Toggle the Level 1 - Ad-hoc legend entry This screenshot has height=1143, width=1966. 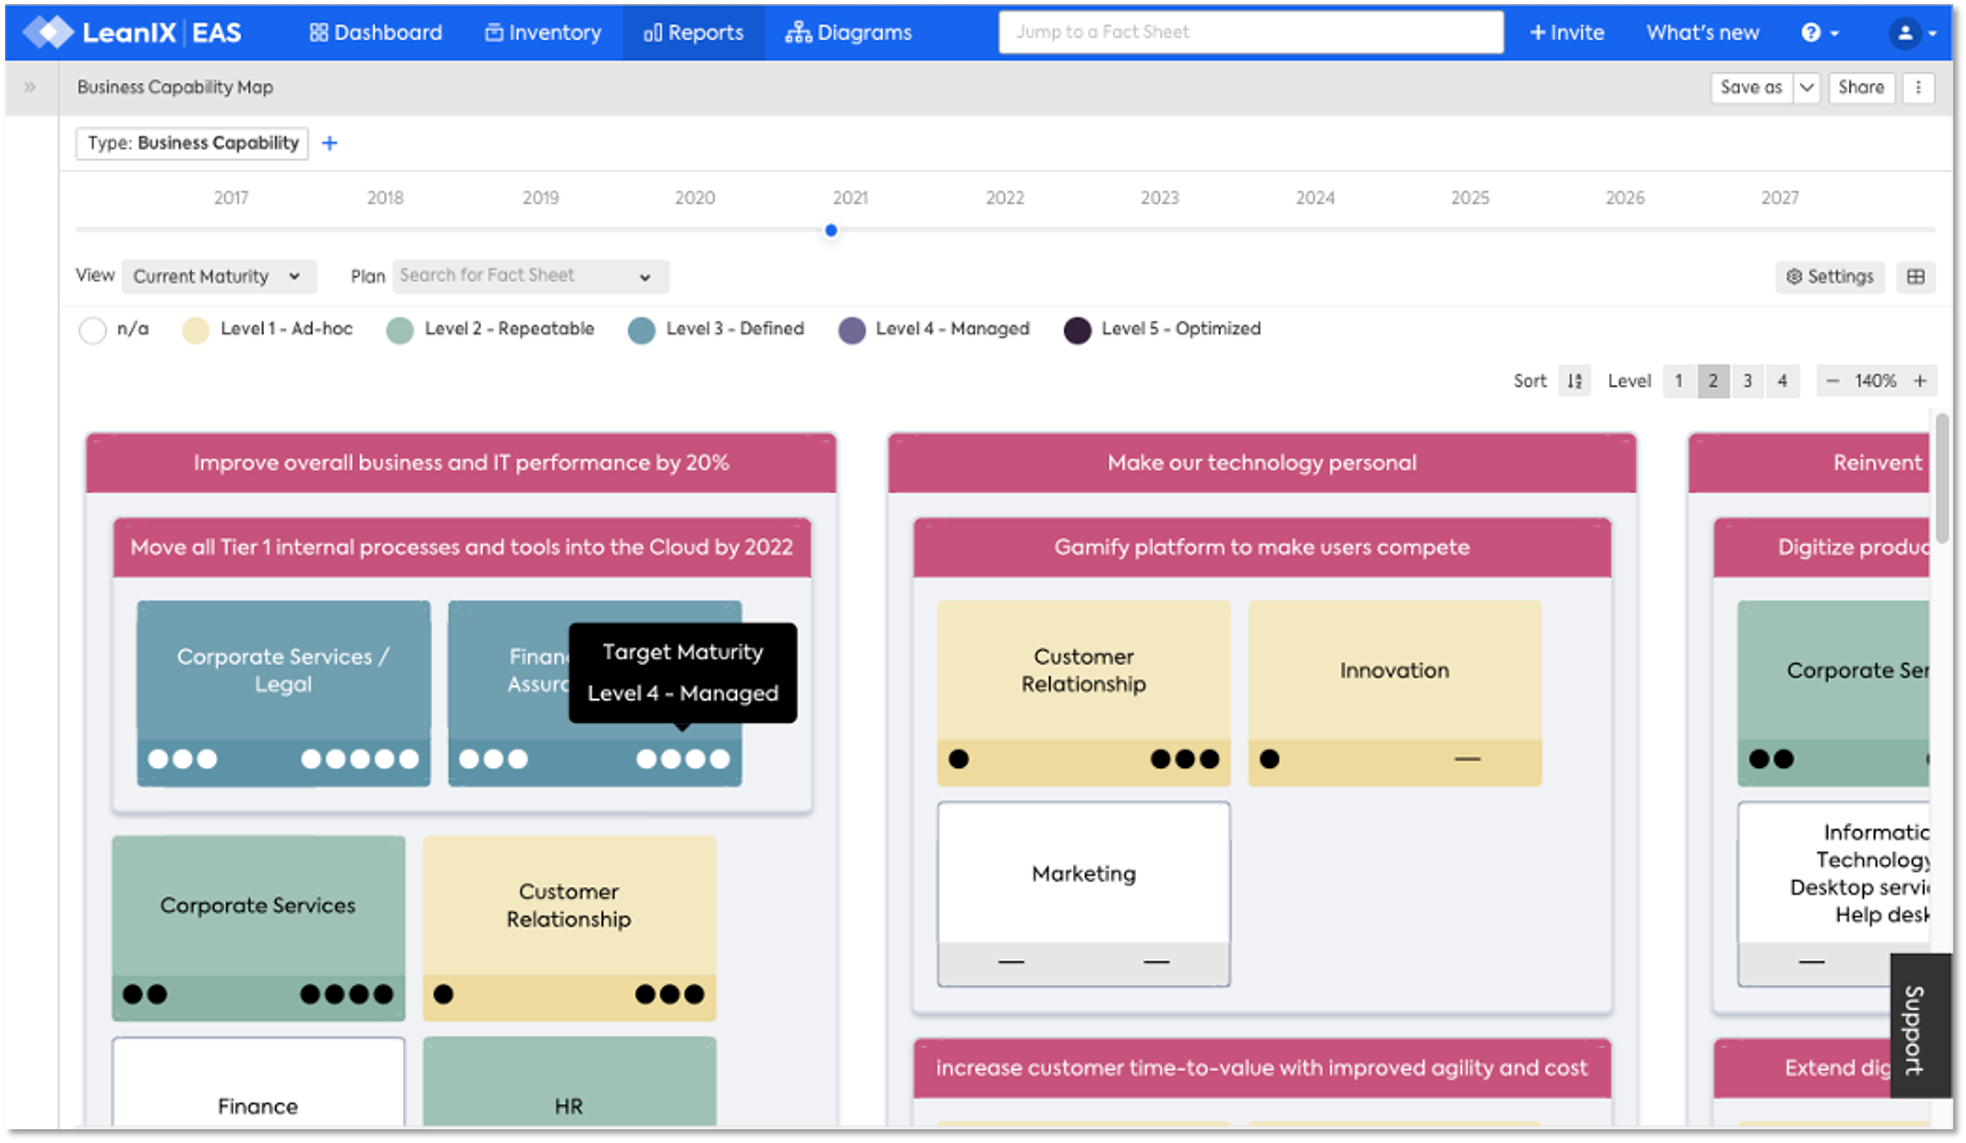tap(267, 329)
